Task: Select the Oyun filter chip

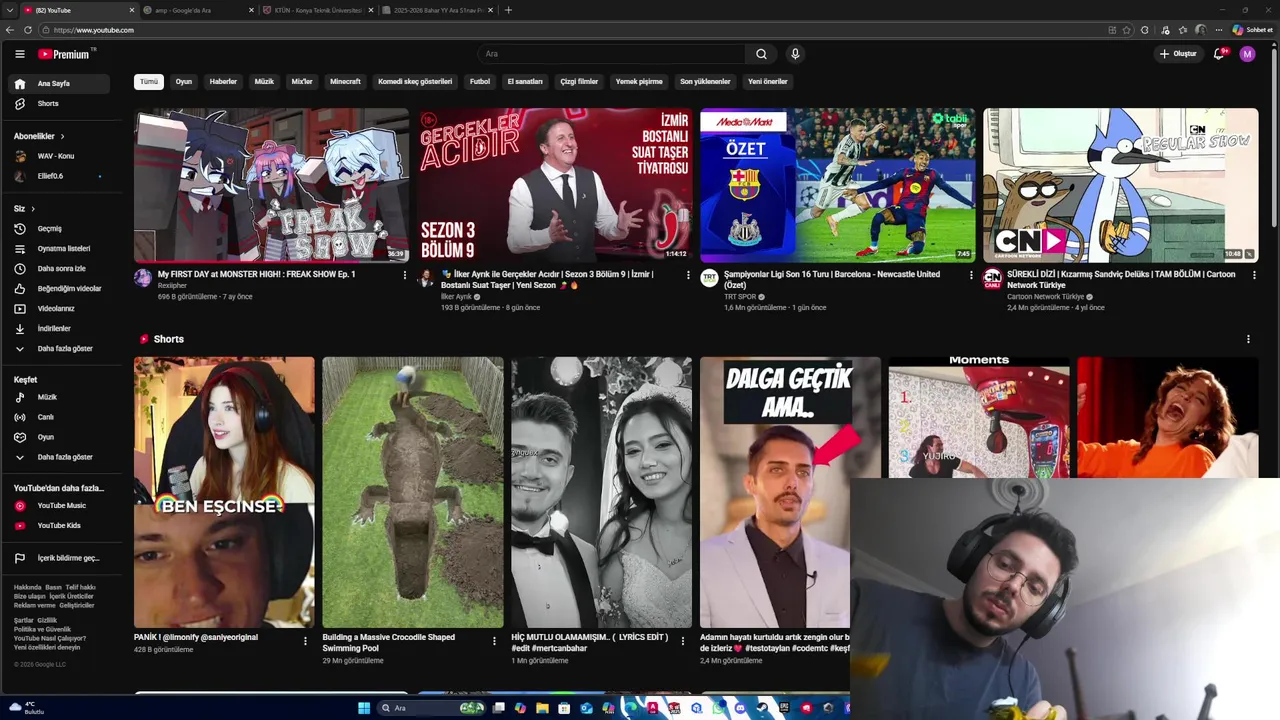Action: [184, 82]
